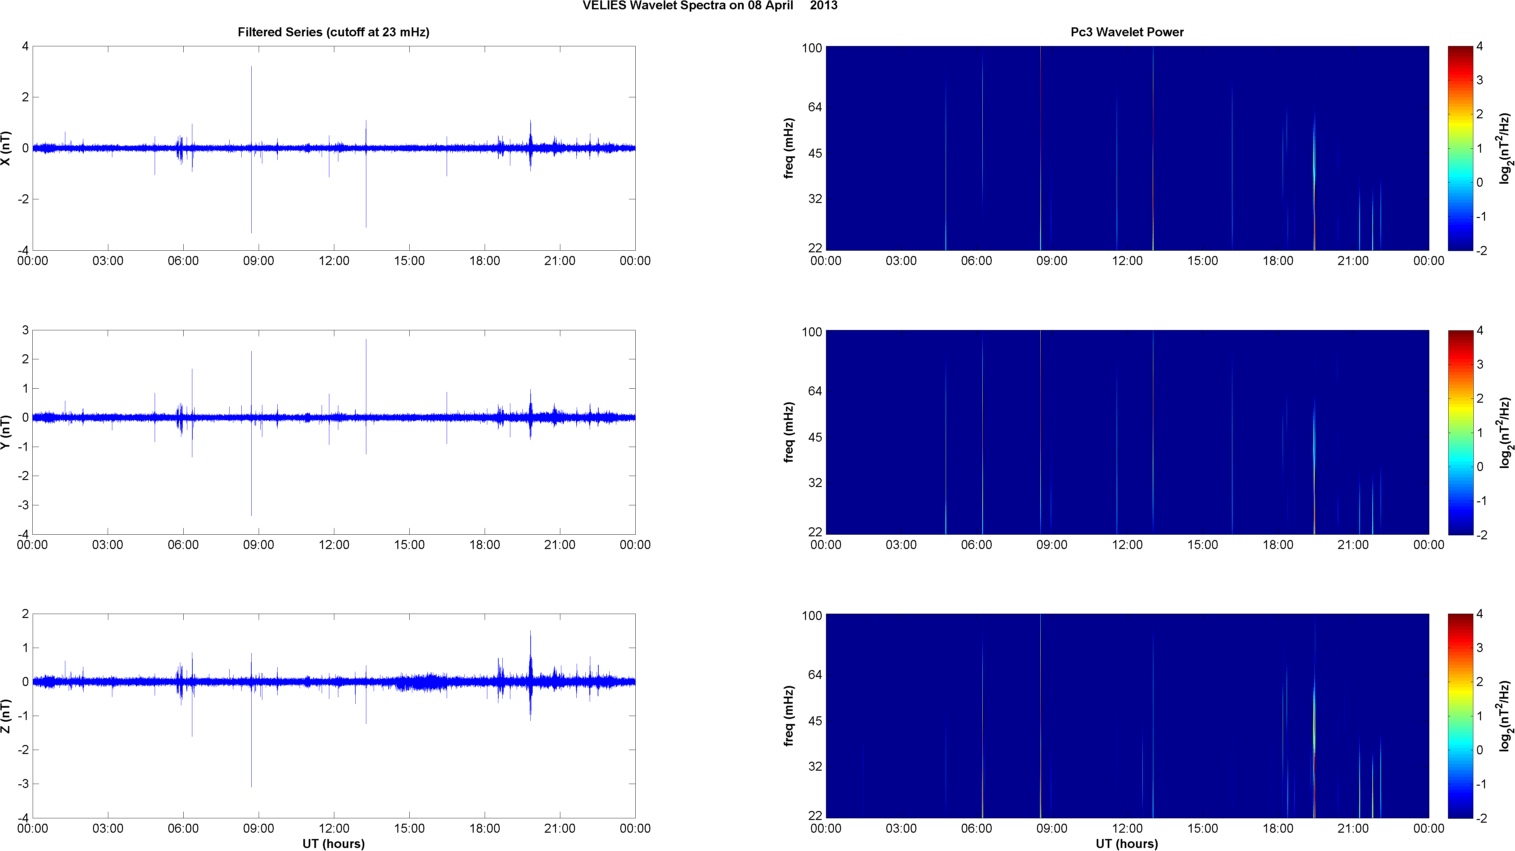Click the '4' tick on X (nT) axis
Viewport: 1515px width, 851px height.
(25, 46)
